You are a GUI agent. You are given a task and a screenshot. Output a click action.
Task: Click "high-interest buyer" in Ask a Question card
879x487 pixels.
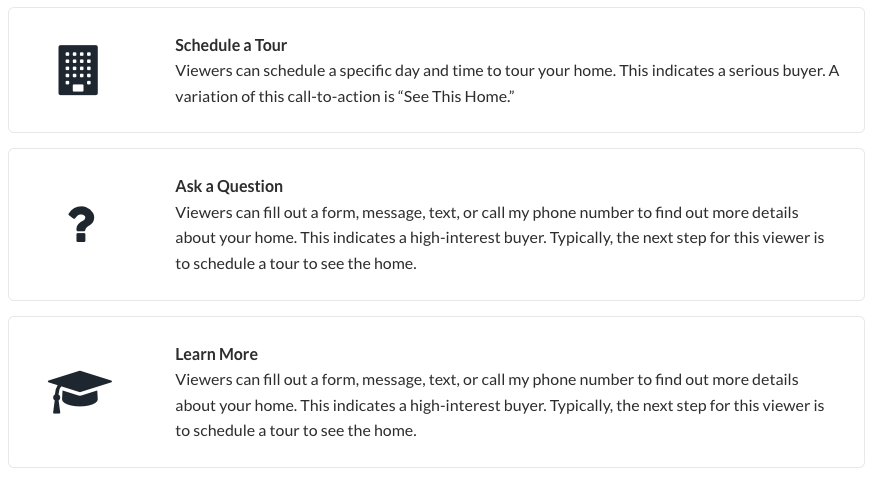click(477, 238)
